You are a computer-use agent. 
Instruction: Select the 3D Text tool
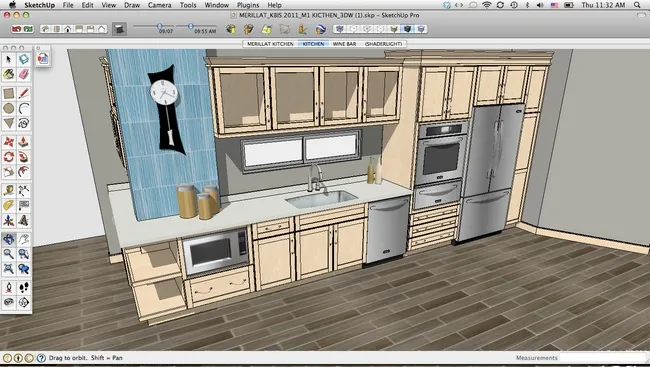24,221
